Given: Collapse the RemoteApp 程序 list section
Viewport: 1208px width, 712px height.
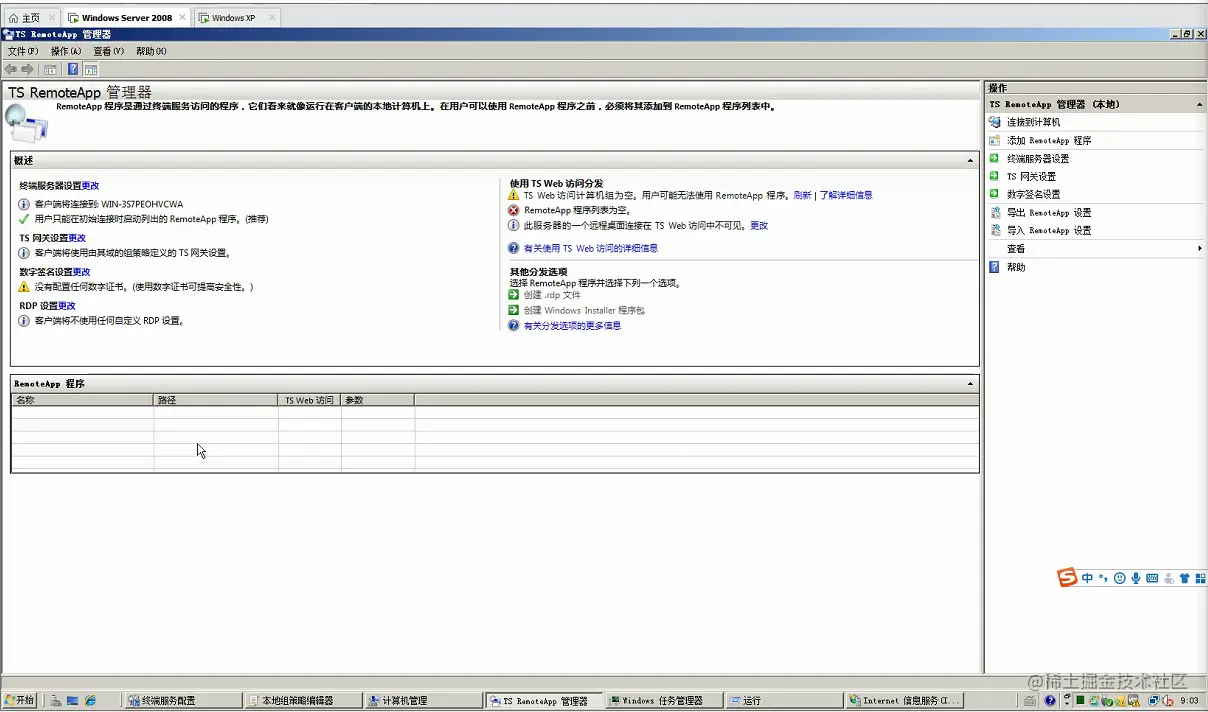Looking at the screenshot, I should tap(970, 384).
